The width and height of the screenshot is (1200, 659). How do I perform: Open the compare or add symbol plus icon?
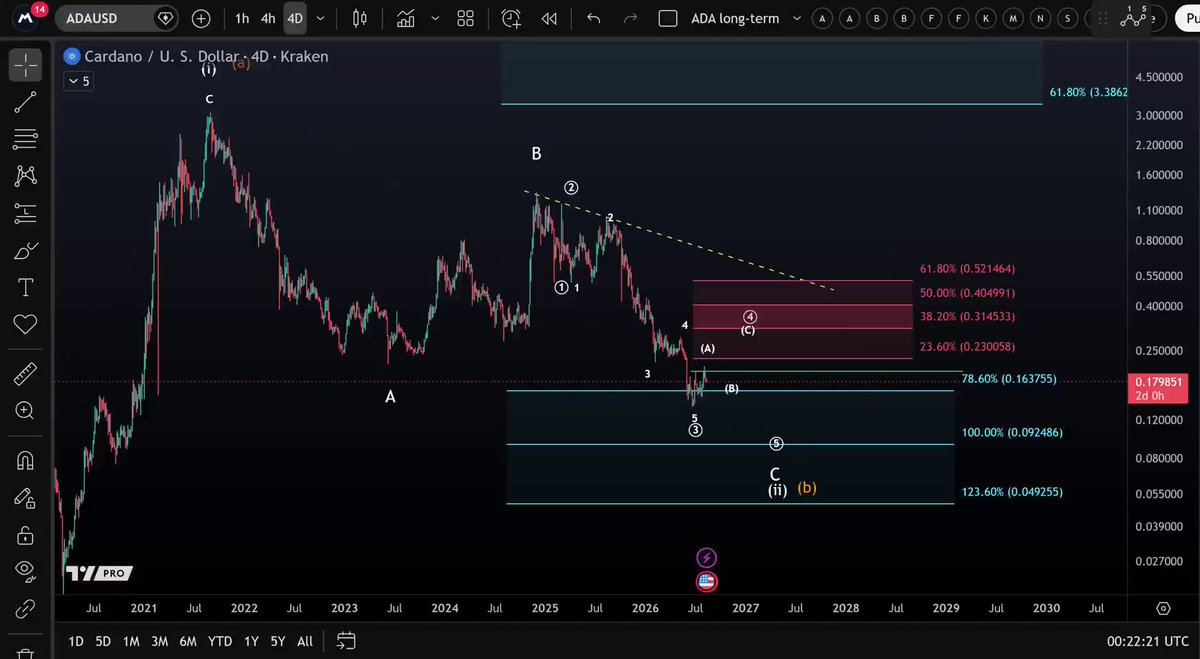click(x=201, y=18)
